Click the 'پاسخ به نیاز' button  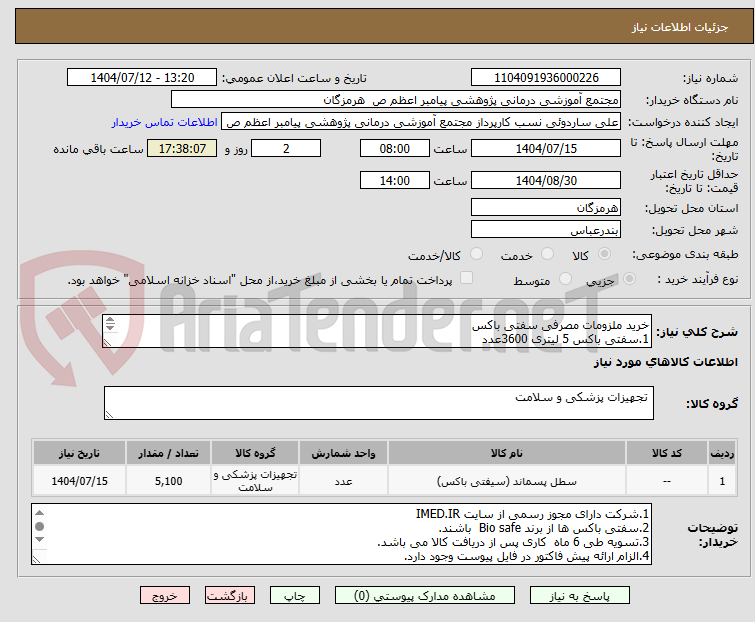[579, 596]
